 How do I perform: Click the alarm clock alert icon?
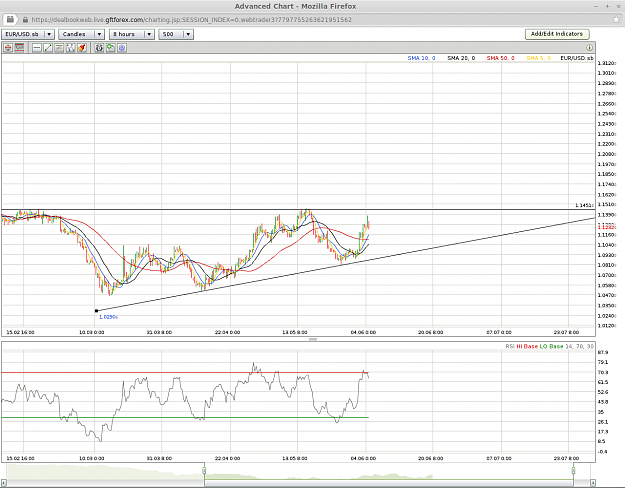pyautogui.click(x=99, y=48)
